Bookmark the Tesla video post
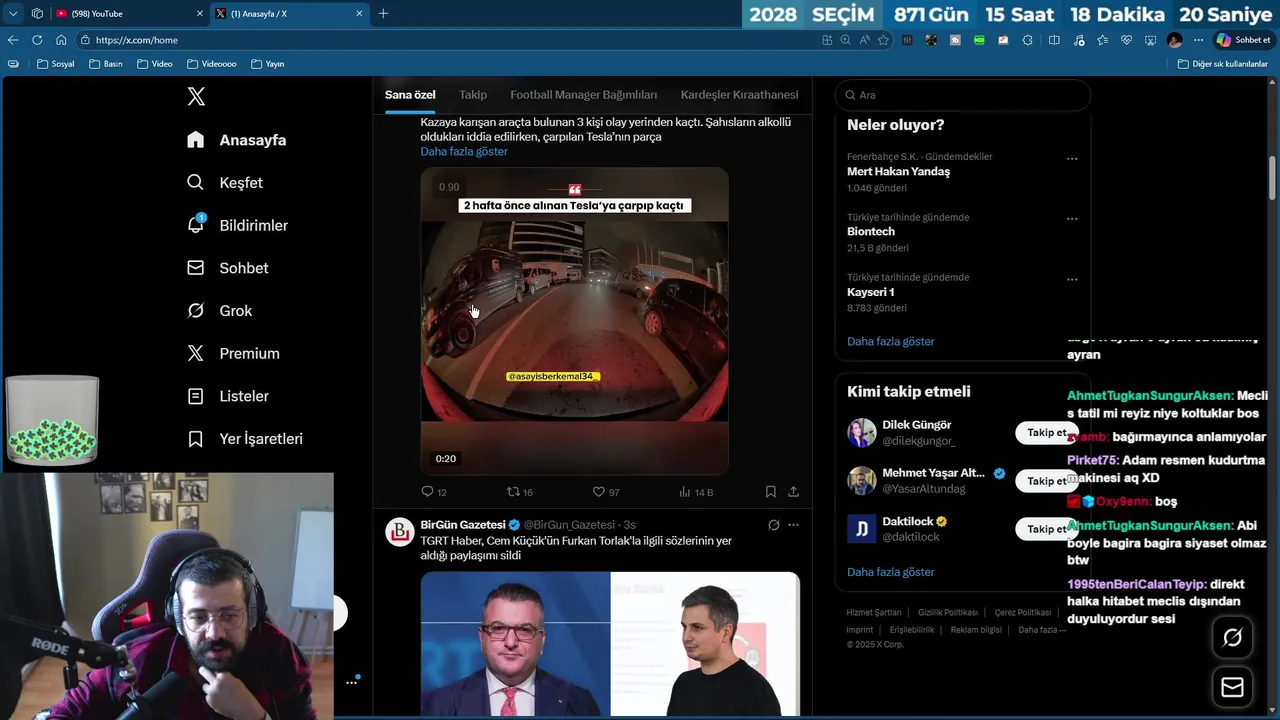This screenshot has height=720, width=1280. 770,492
